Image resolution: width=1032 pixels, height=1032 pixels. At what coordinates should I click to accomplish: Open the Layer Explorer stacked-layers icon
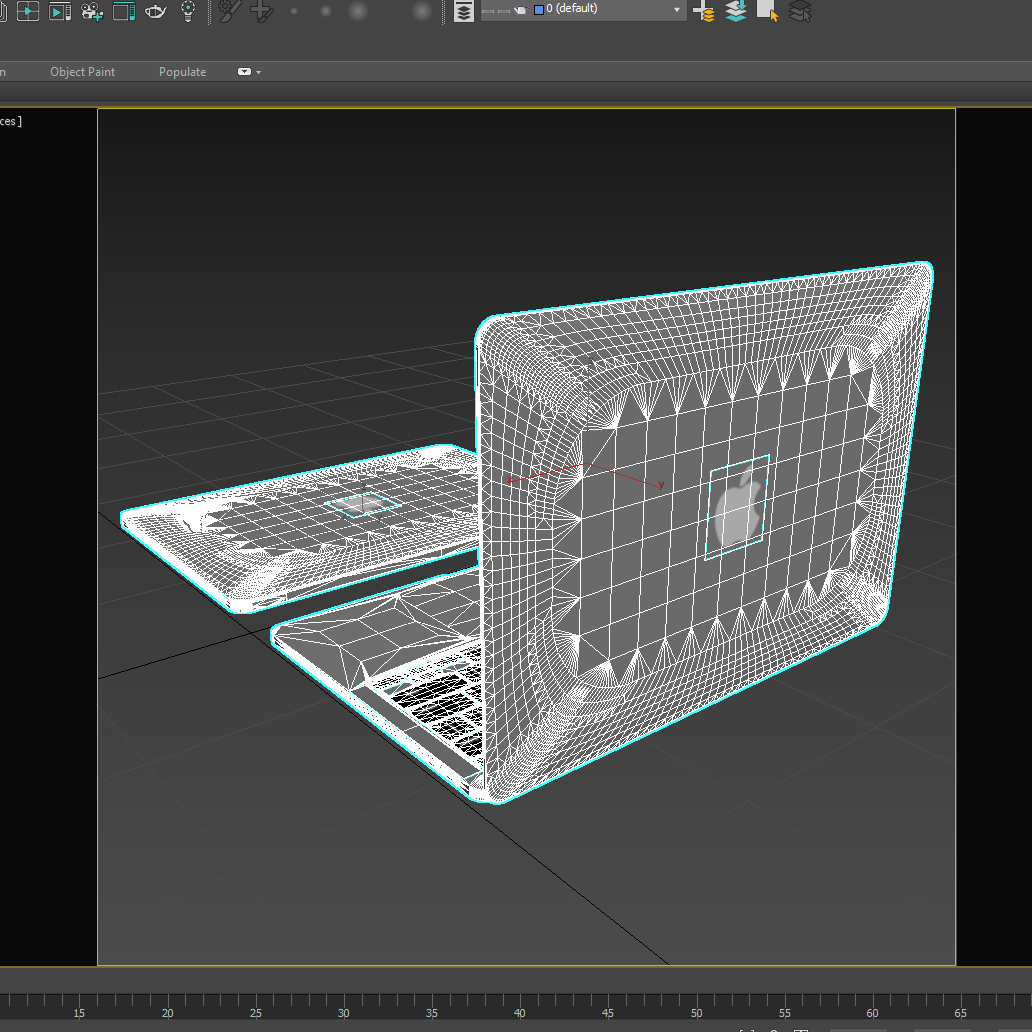pyautogui.click(x=464, y=11)
